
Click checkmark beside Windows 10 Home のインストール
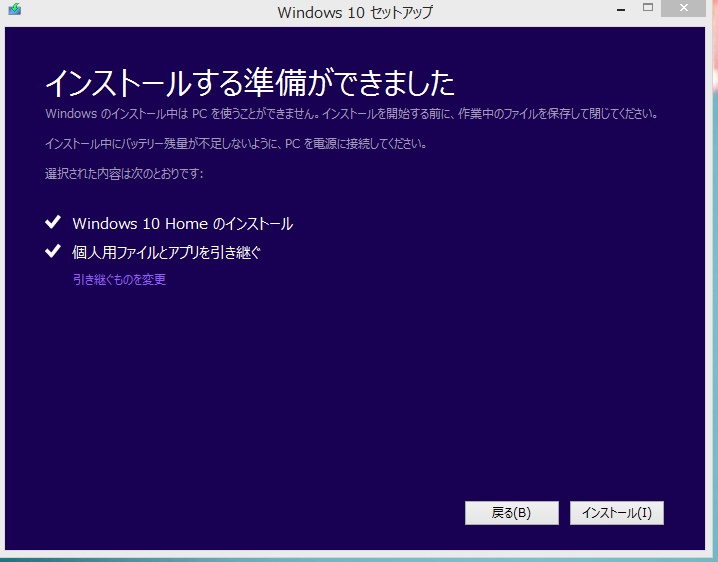53,222
